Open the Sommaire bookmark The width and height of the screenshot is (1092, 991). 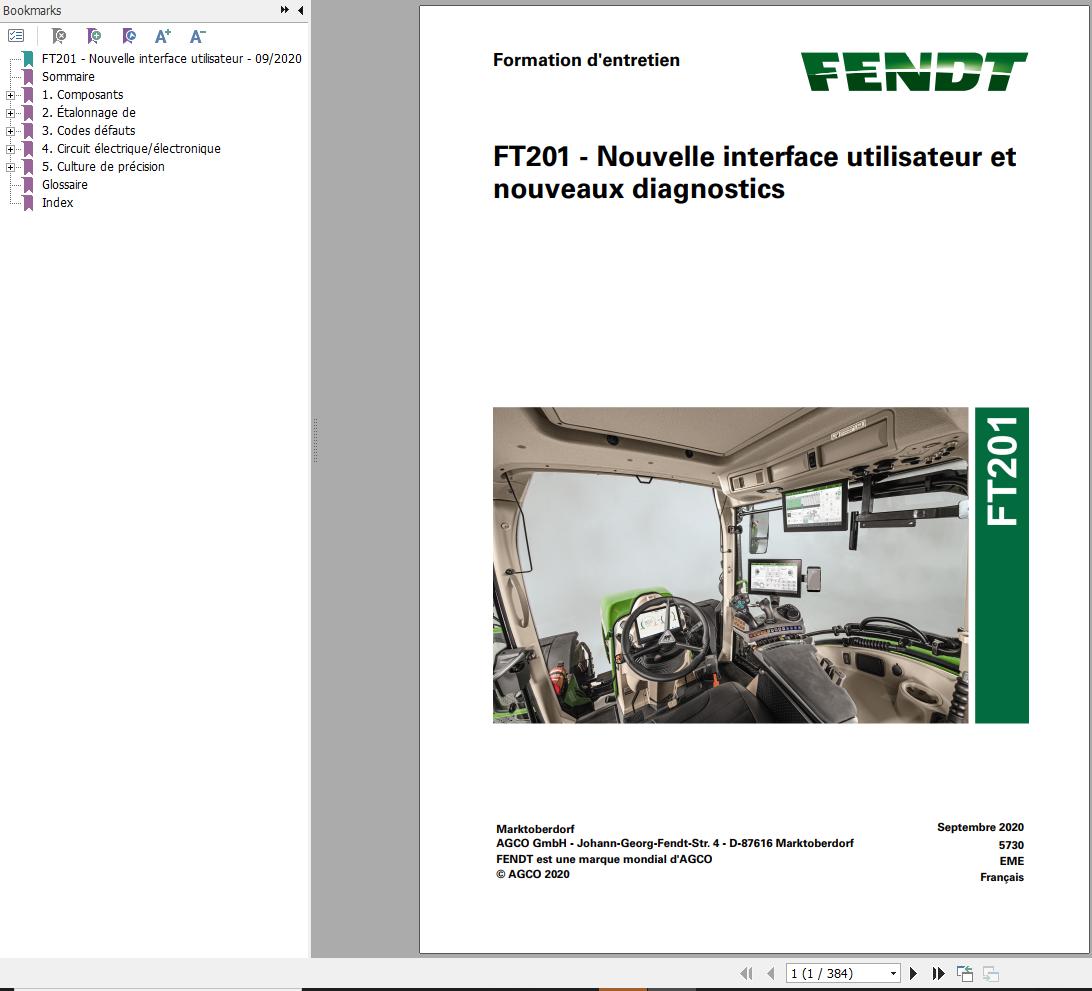[x=68, y=77]
